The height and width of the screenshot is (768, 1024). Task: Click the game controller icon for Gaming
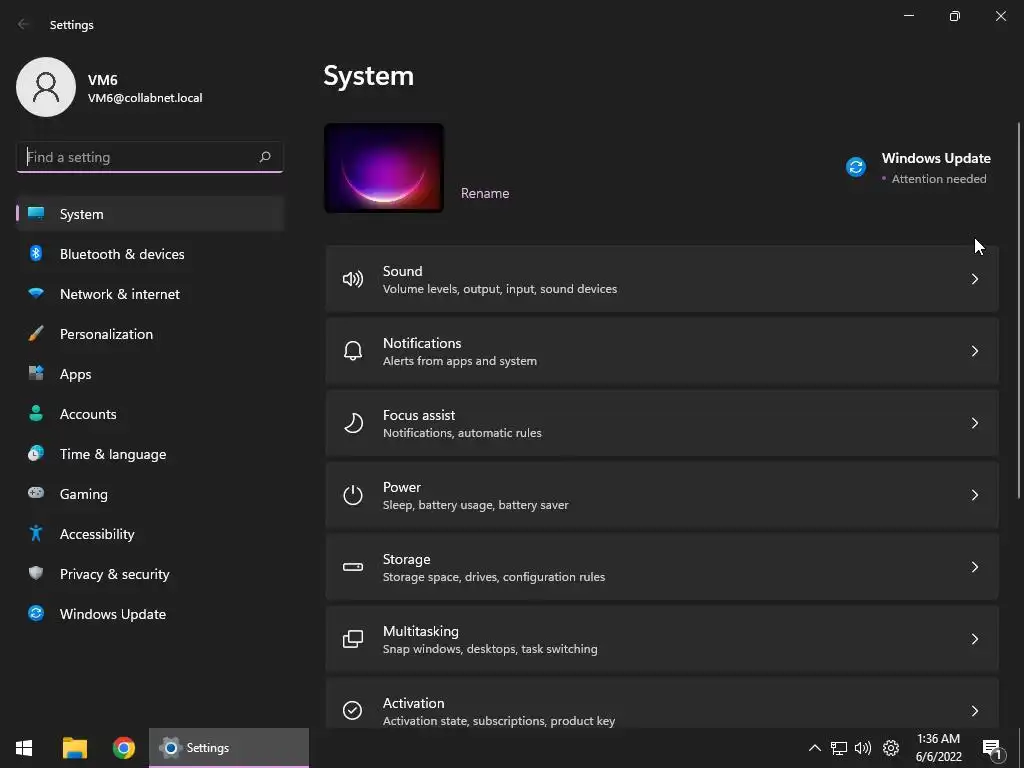[x=36, y=493]
